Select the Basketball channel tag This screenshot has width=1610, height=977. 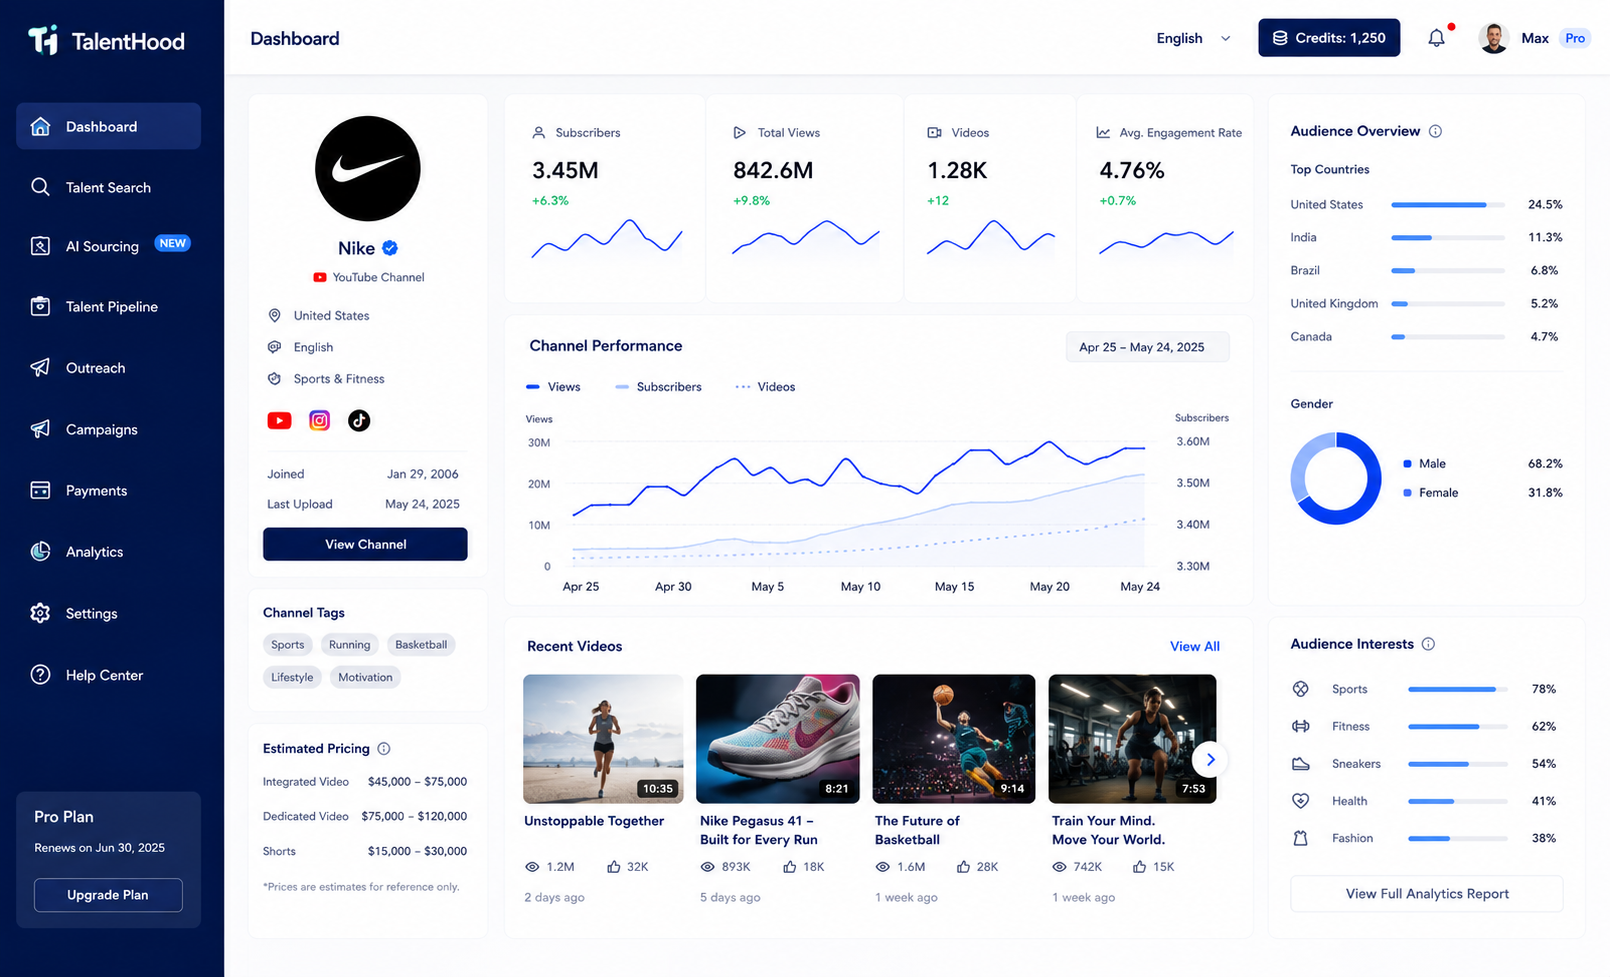click(421, 645)
